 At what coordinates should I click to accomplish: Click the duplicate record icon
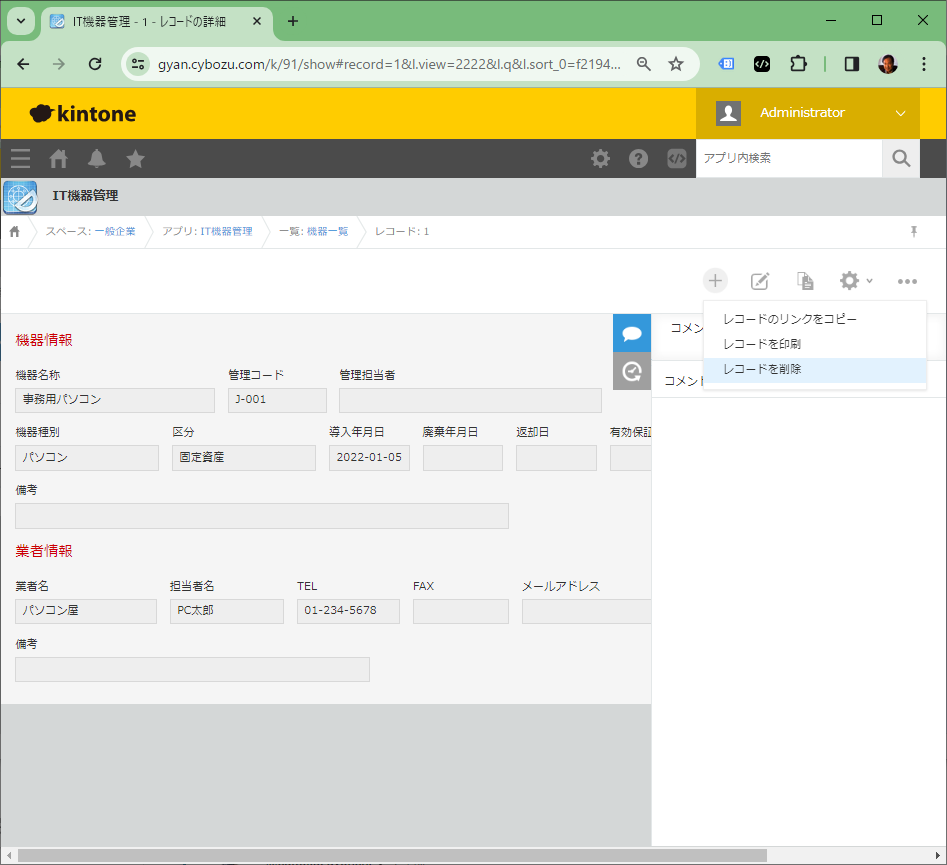click(804, 281)
